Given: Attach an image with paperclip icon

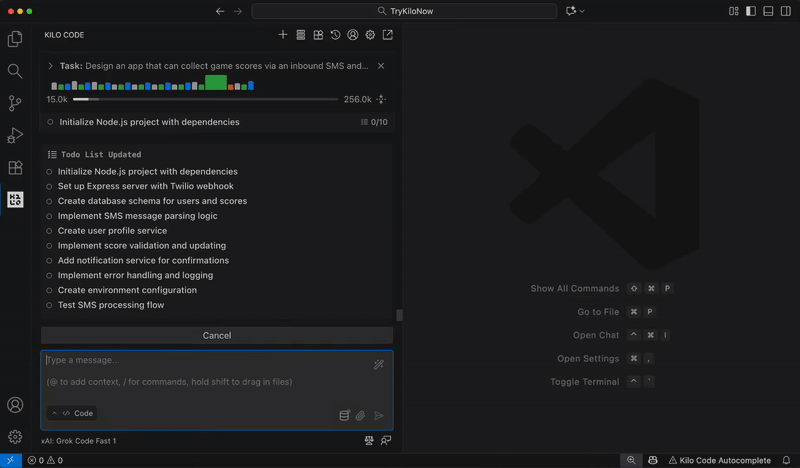Looking at the screenshot, I should (x=360, y=415).
